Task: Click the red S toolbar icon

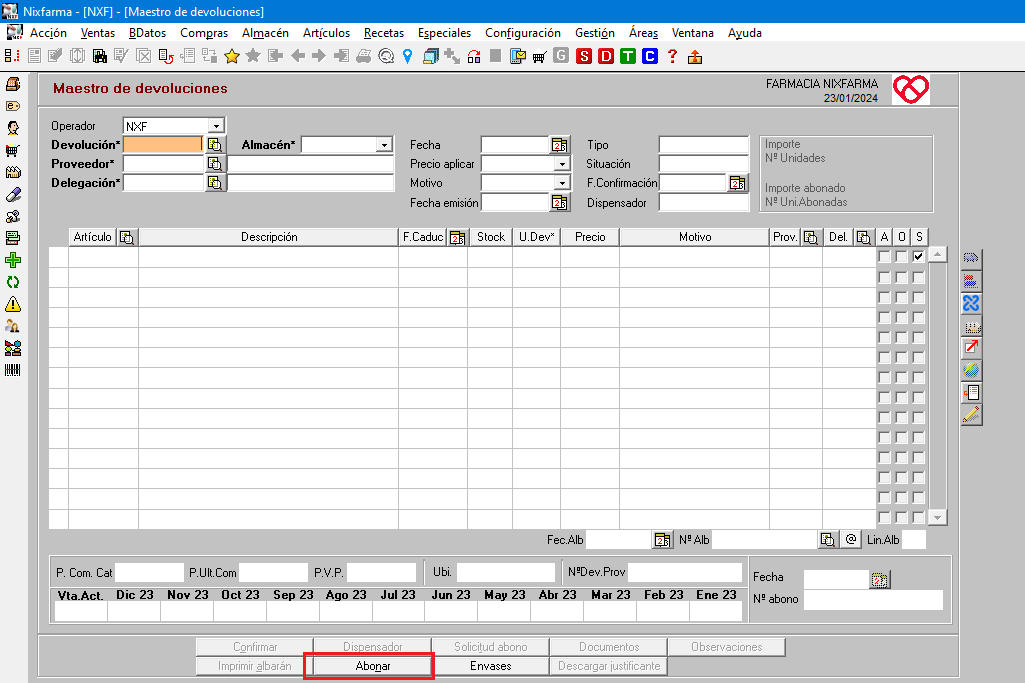Action: [584, 56]
